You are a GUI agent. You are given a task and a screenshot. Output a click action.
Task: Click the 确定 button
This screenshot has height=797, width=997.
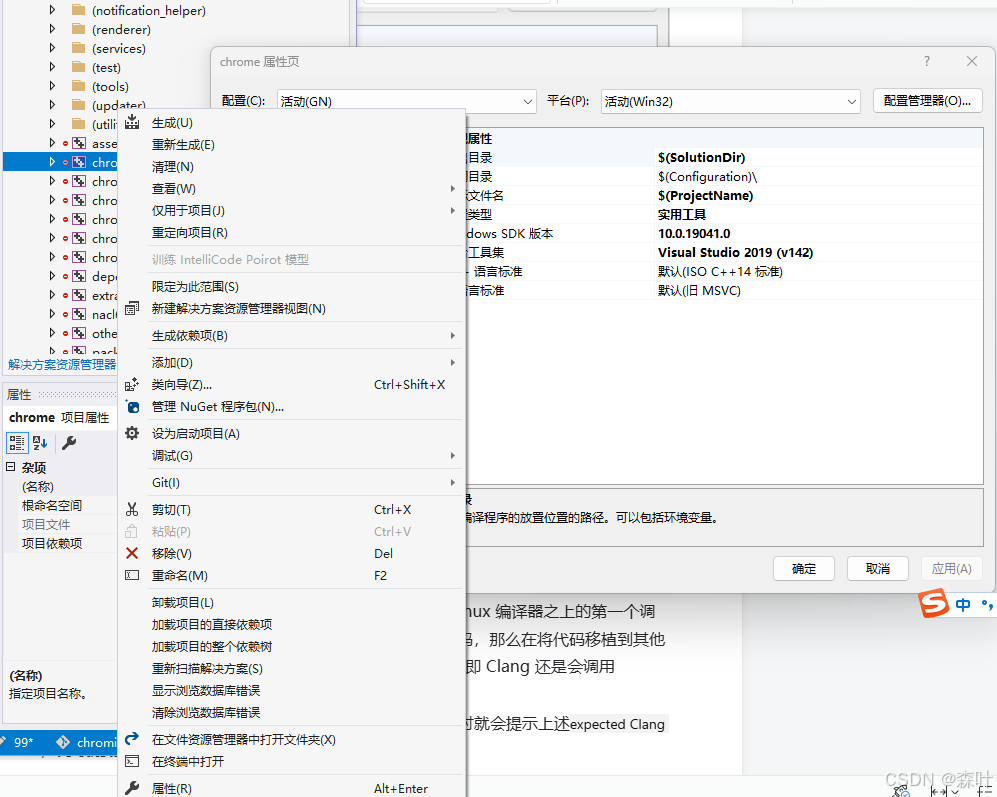pyautogui.click(x=804, y=568)
